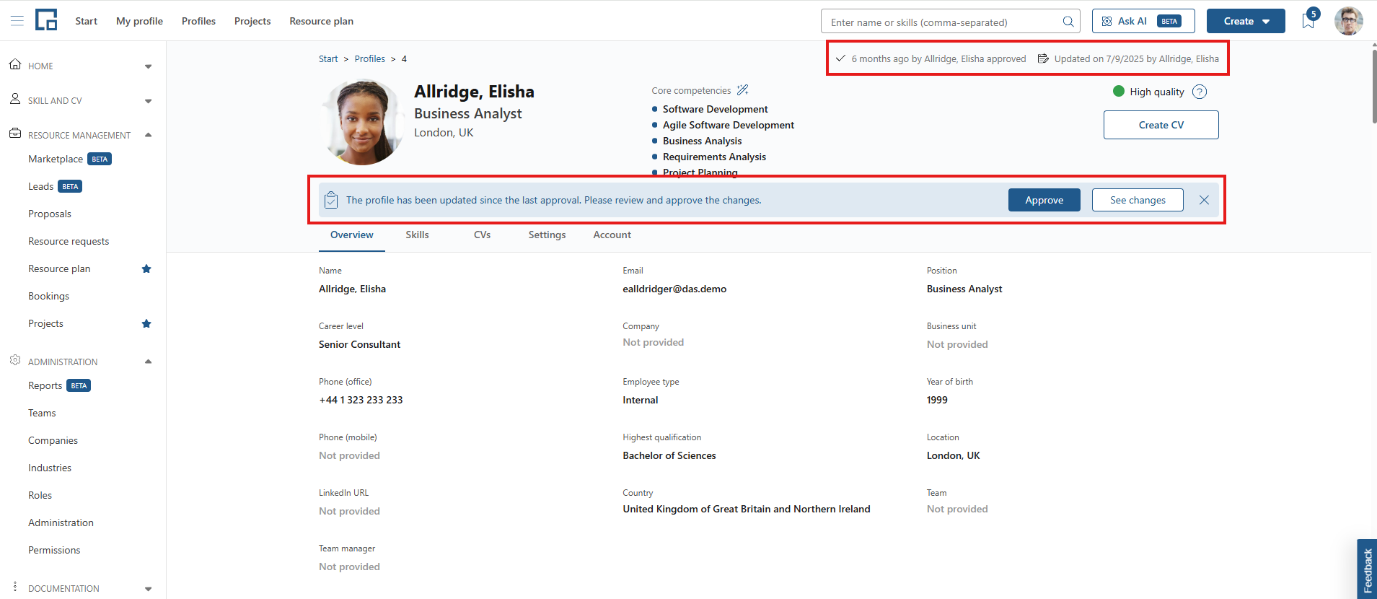The image size is (1377, 599).
Task: Go to Start in top navigation
Action: [x=86, y=21]
